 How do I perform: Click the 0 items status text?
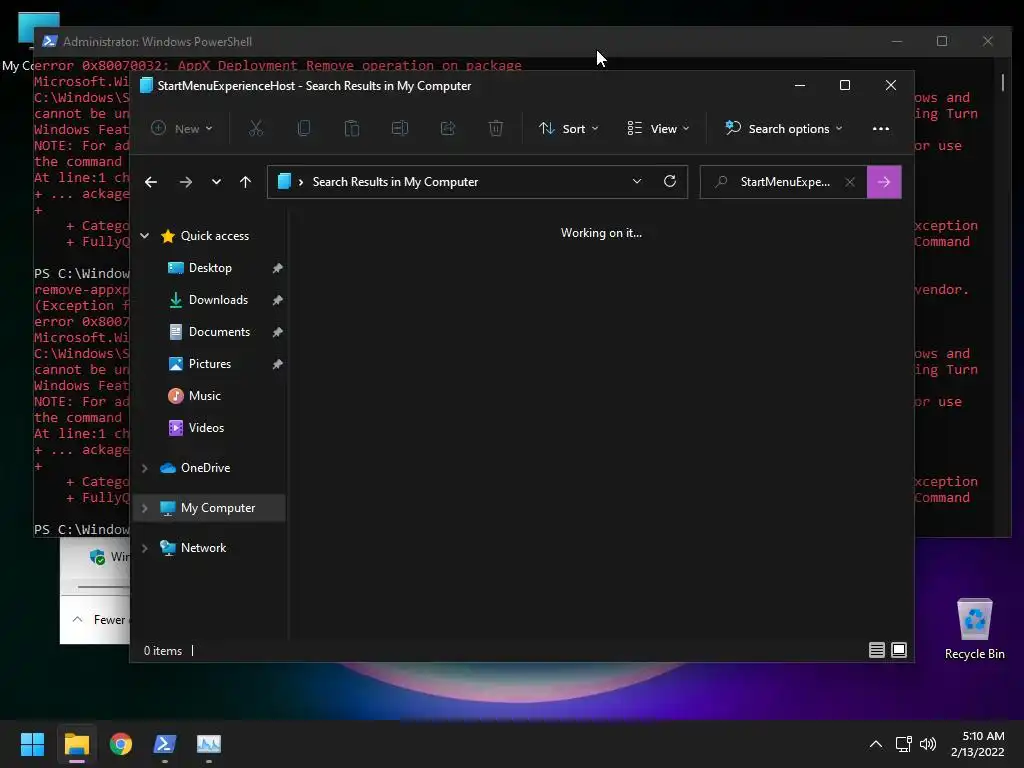tap(163, 651)
